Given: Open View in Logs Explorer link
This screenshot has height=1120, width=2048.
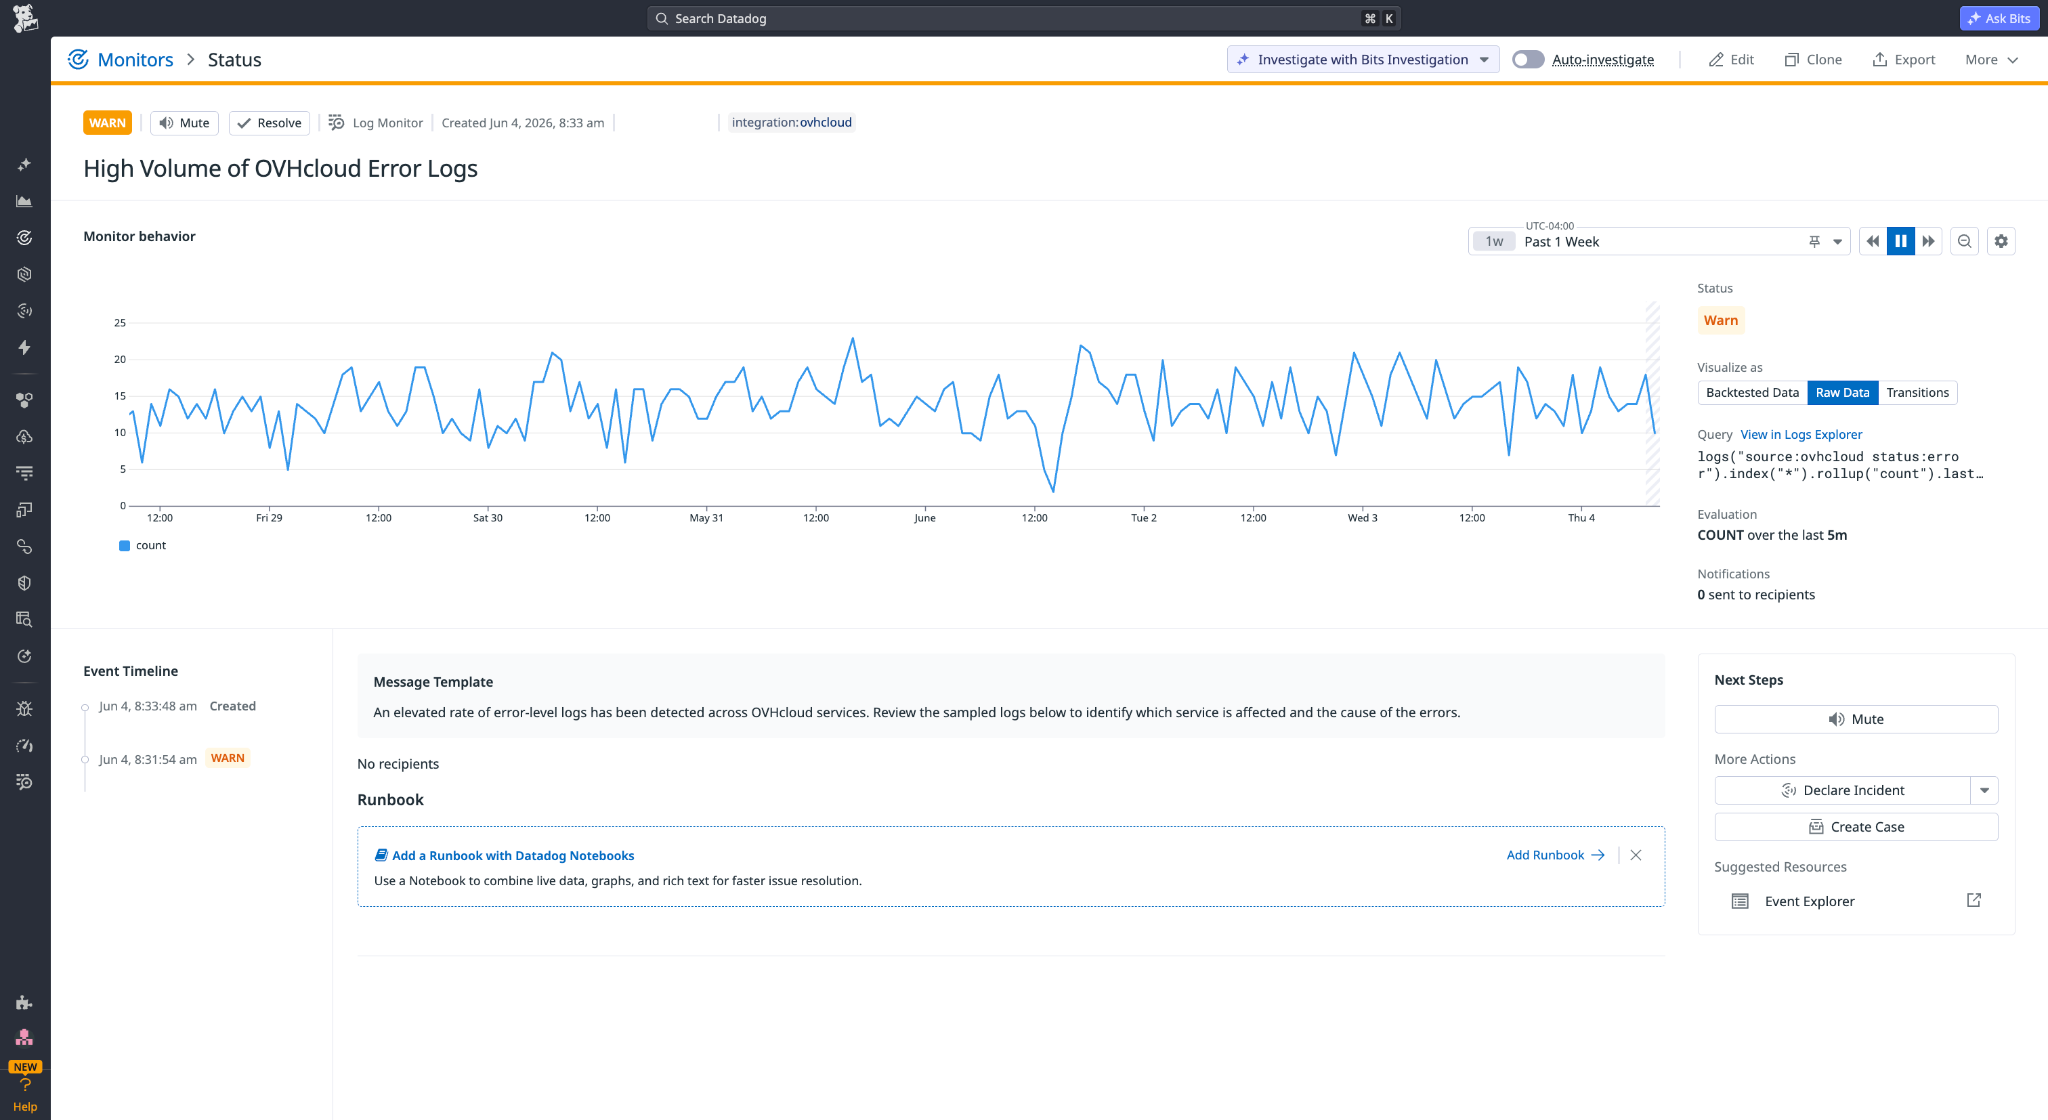Looking at the screenshot, I should (1801, 435).
